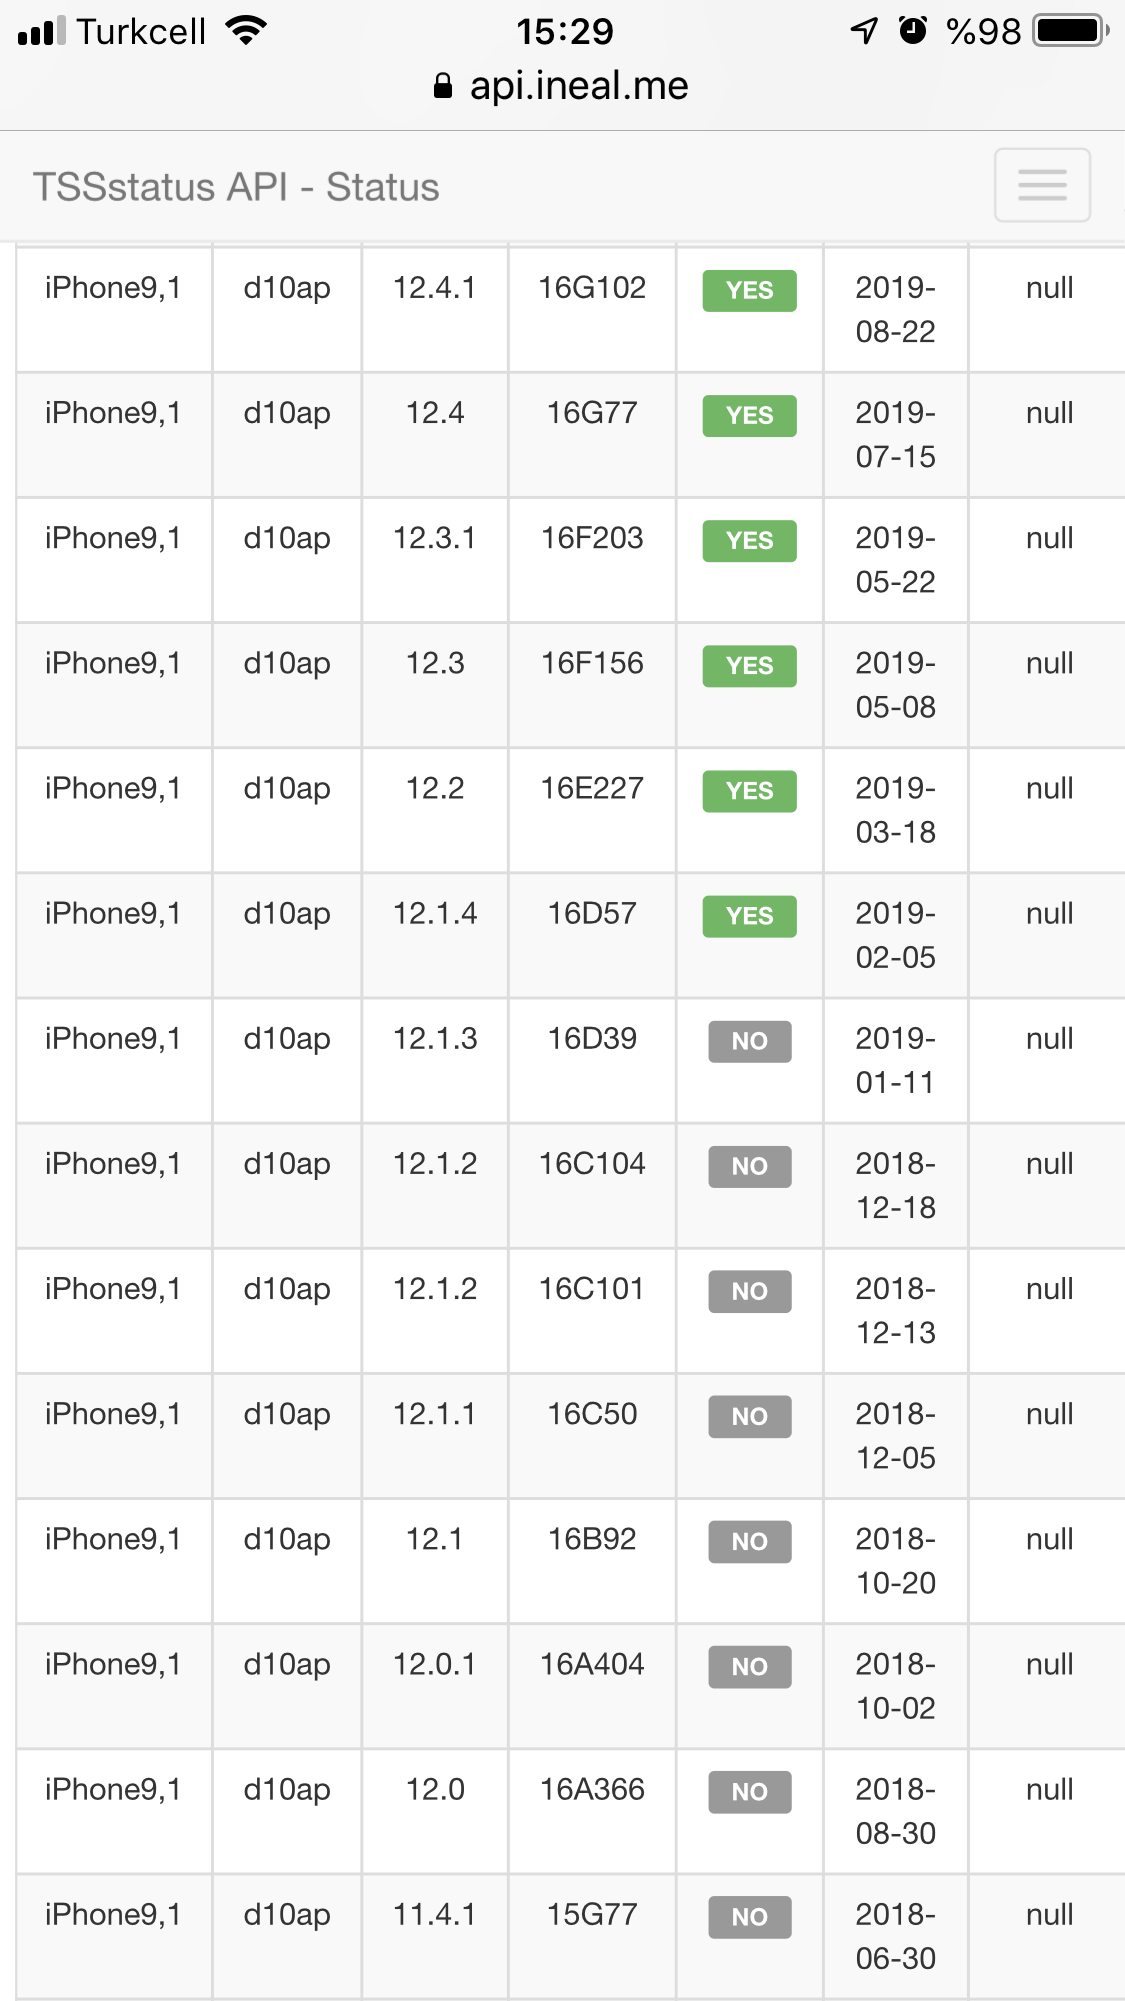
Task: Tap the location arrow status icon
Action: [864, 31]
